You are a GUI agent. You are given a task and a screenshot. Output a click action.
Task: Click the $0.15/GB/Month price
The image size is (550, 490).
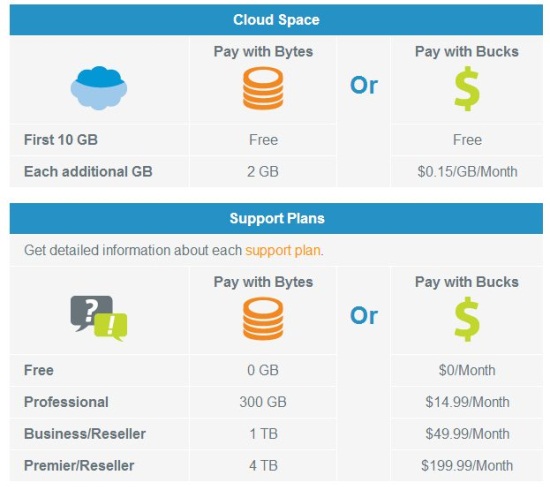467,172
